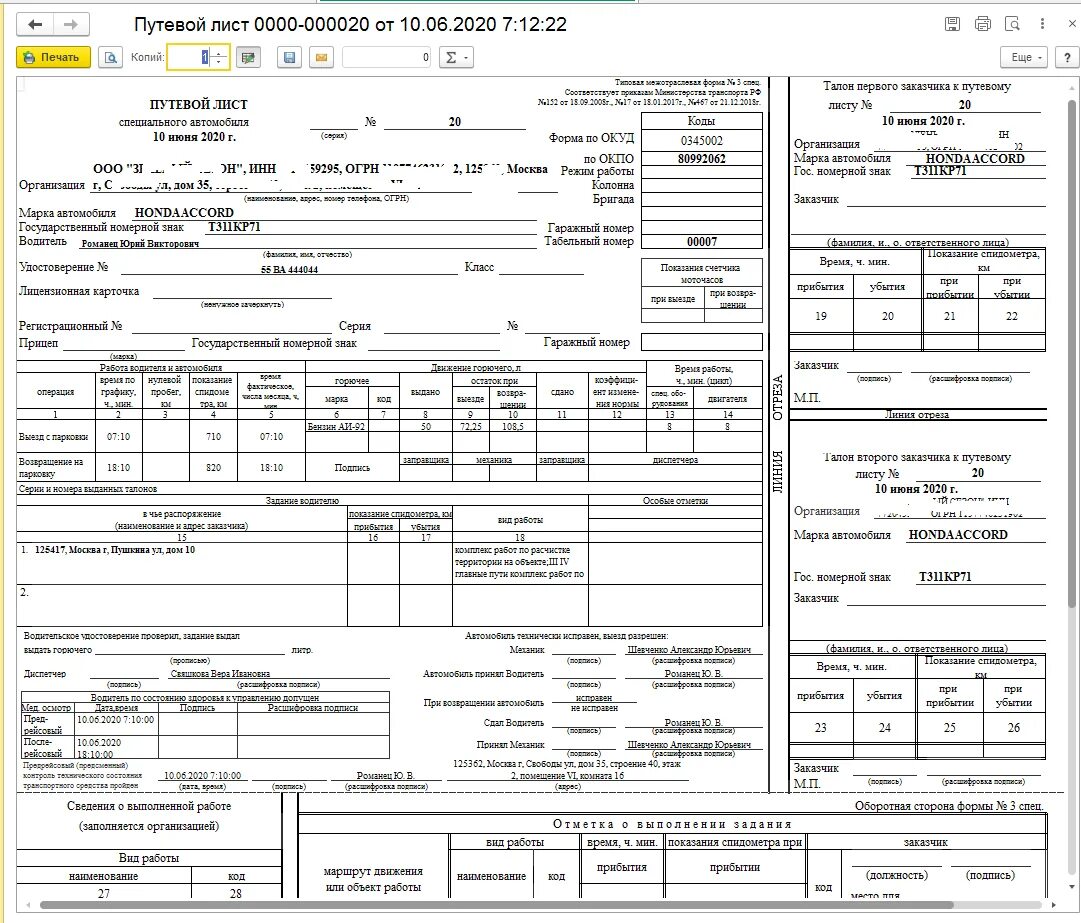Select cell 19 in first talon table
The height and width of the screenshot is (923, 1081).
click(x=820, y=316)
